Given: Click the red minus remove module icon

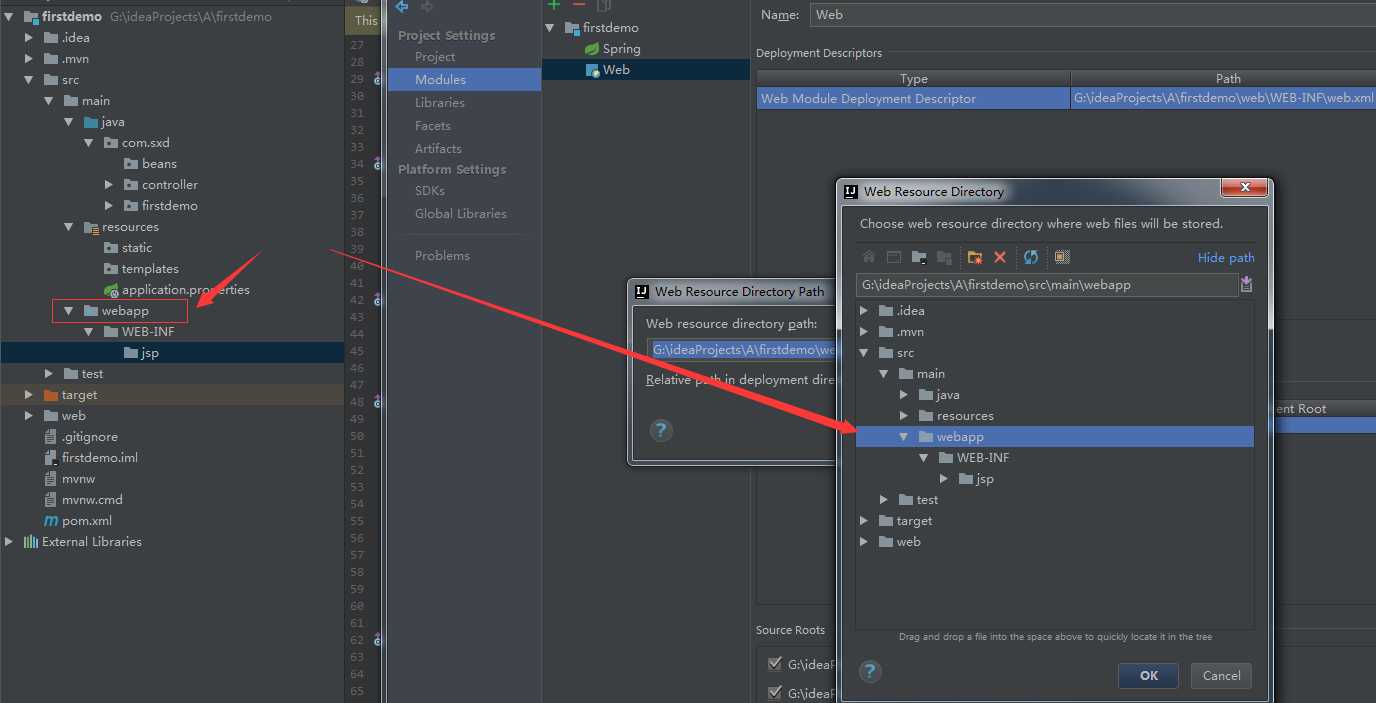Looking at the screenshot, I should pyautogui.click(x=579, y=5).
